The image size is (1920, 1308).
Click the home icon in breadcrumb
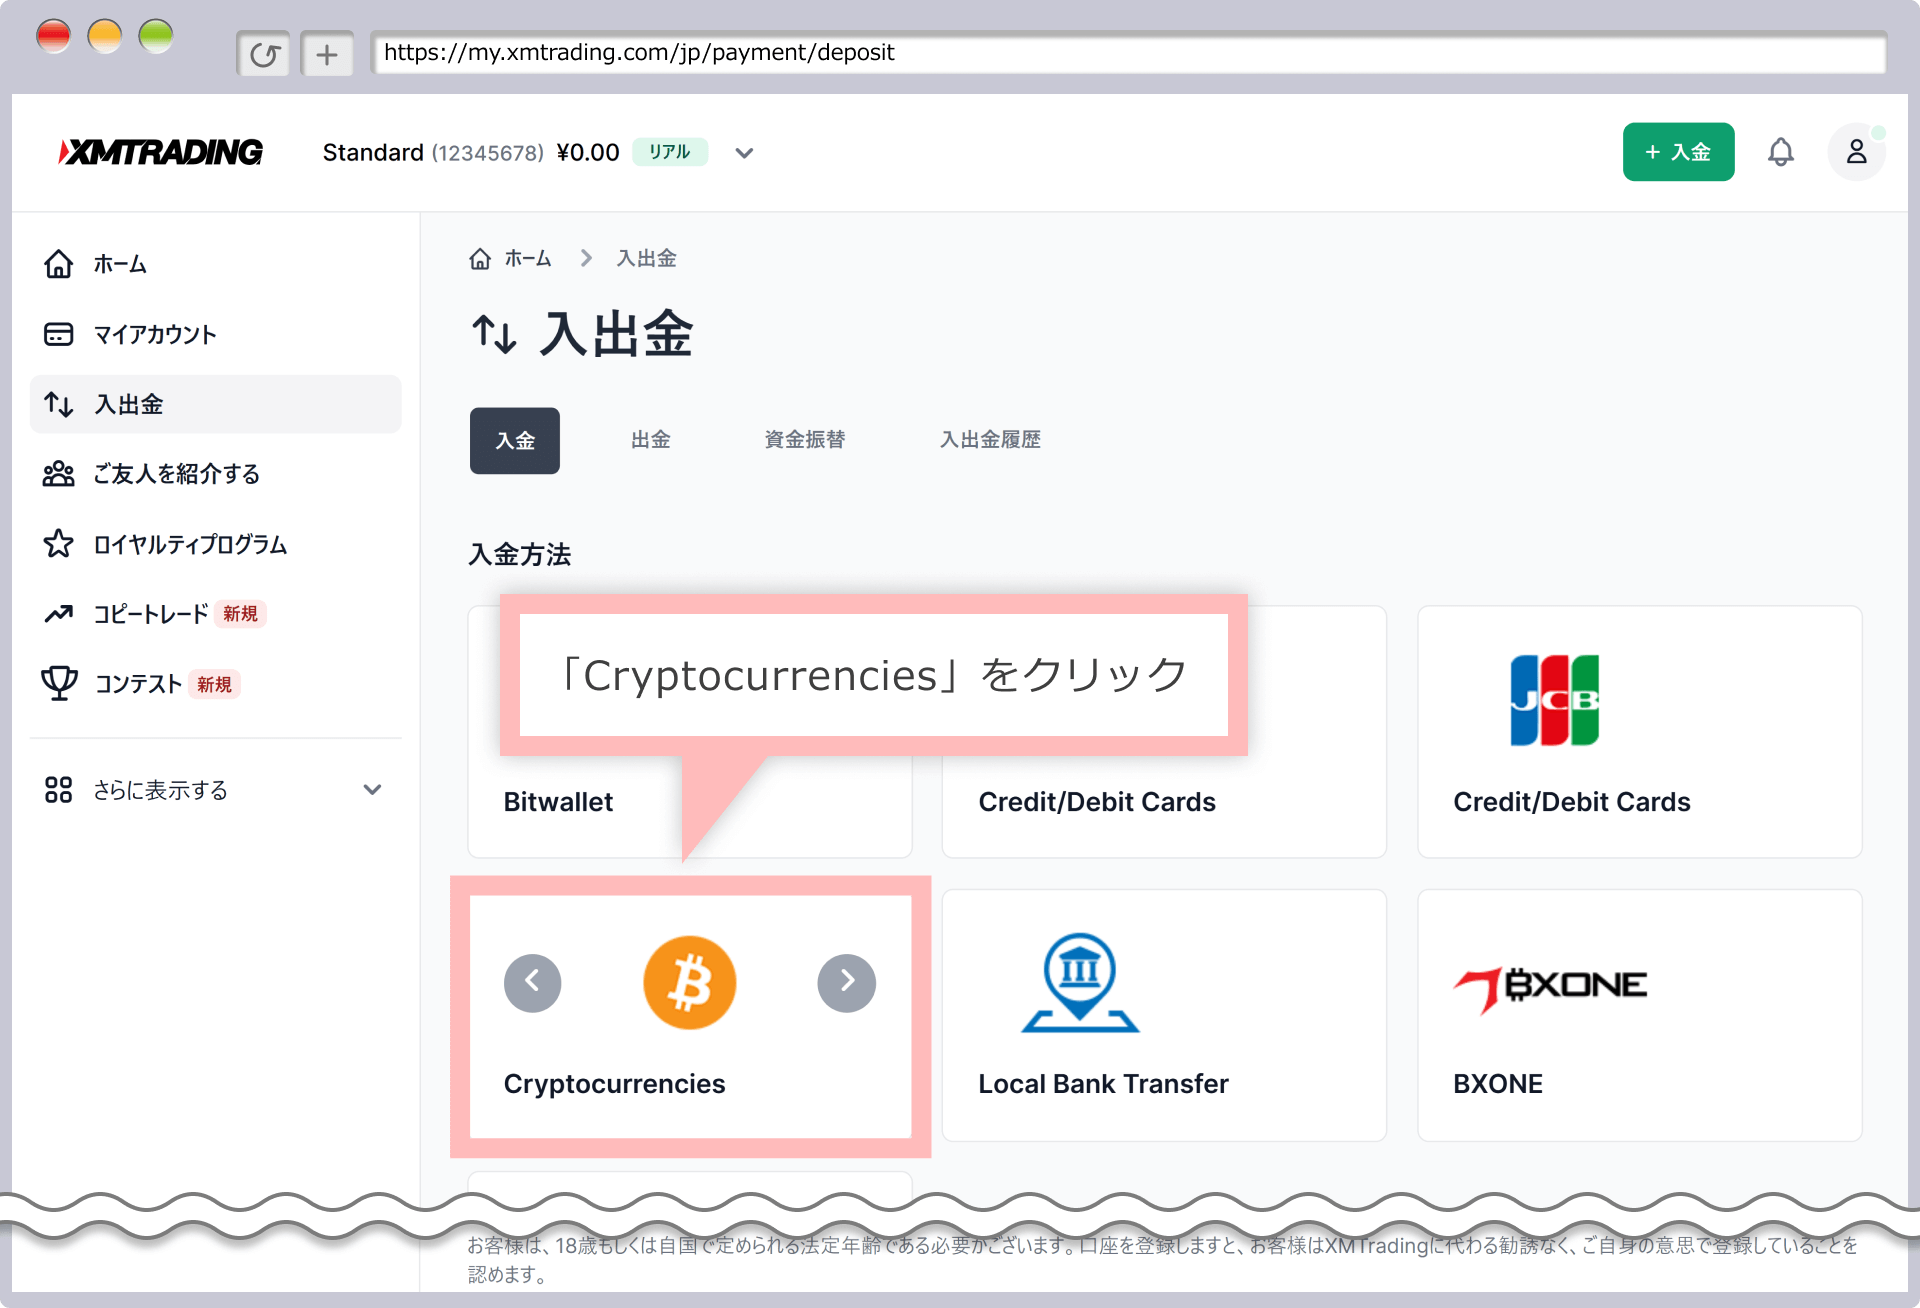point(480,259)
